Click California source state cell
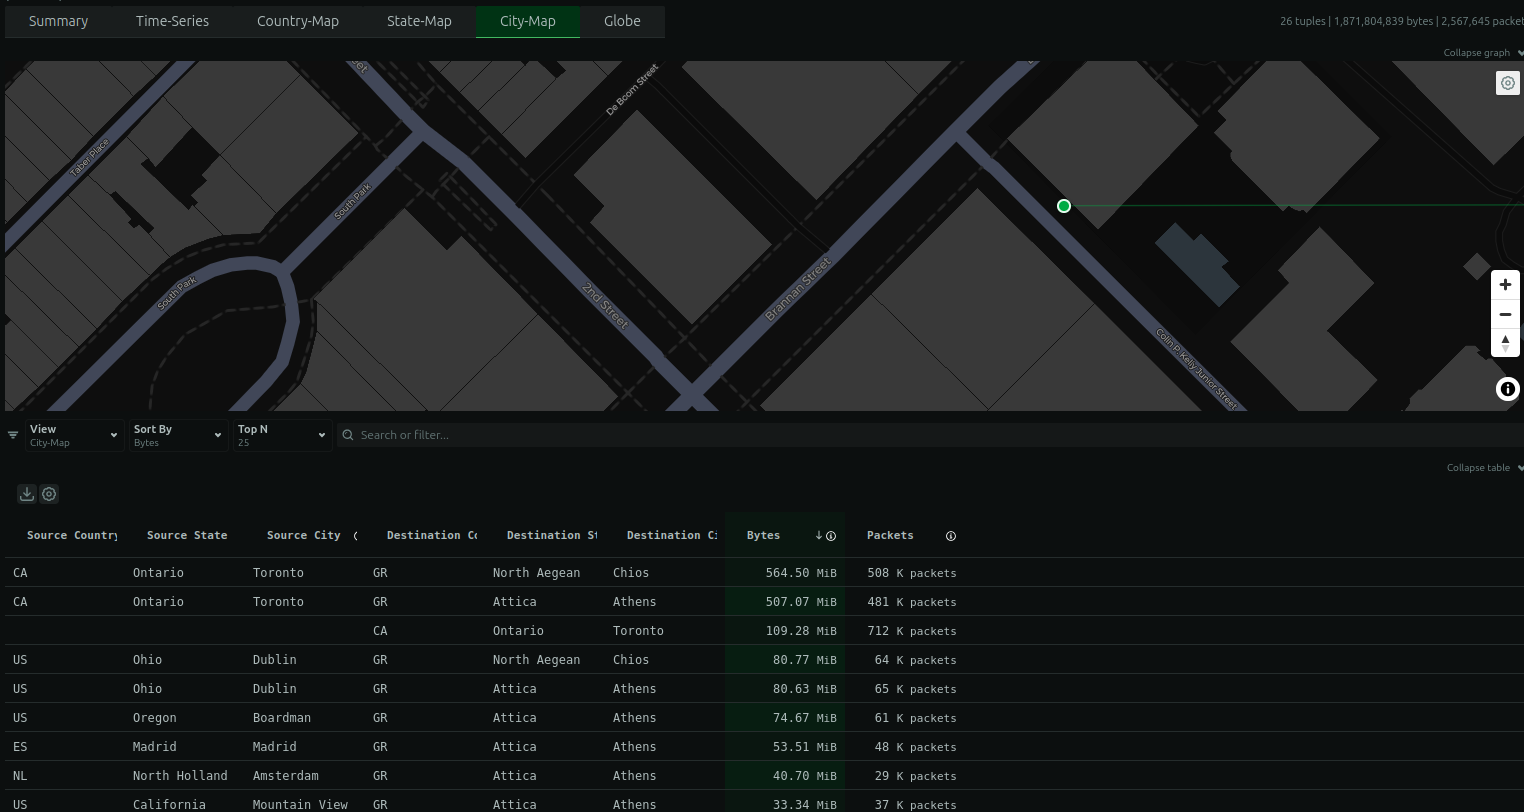 coord(169,805)
